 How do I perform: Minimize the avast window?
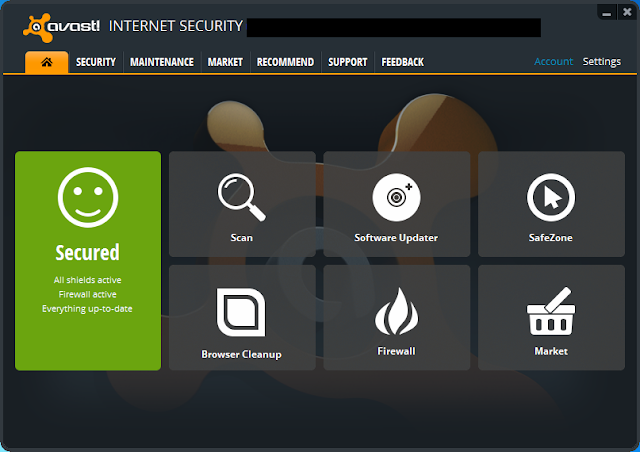tap(607, 13)
